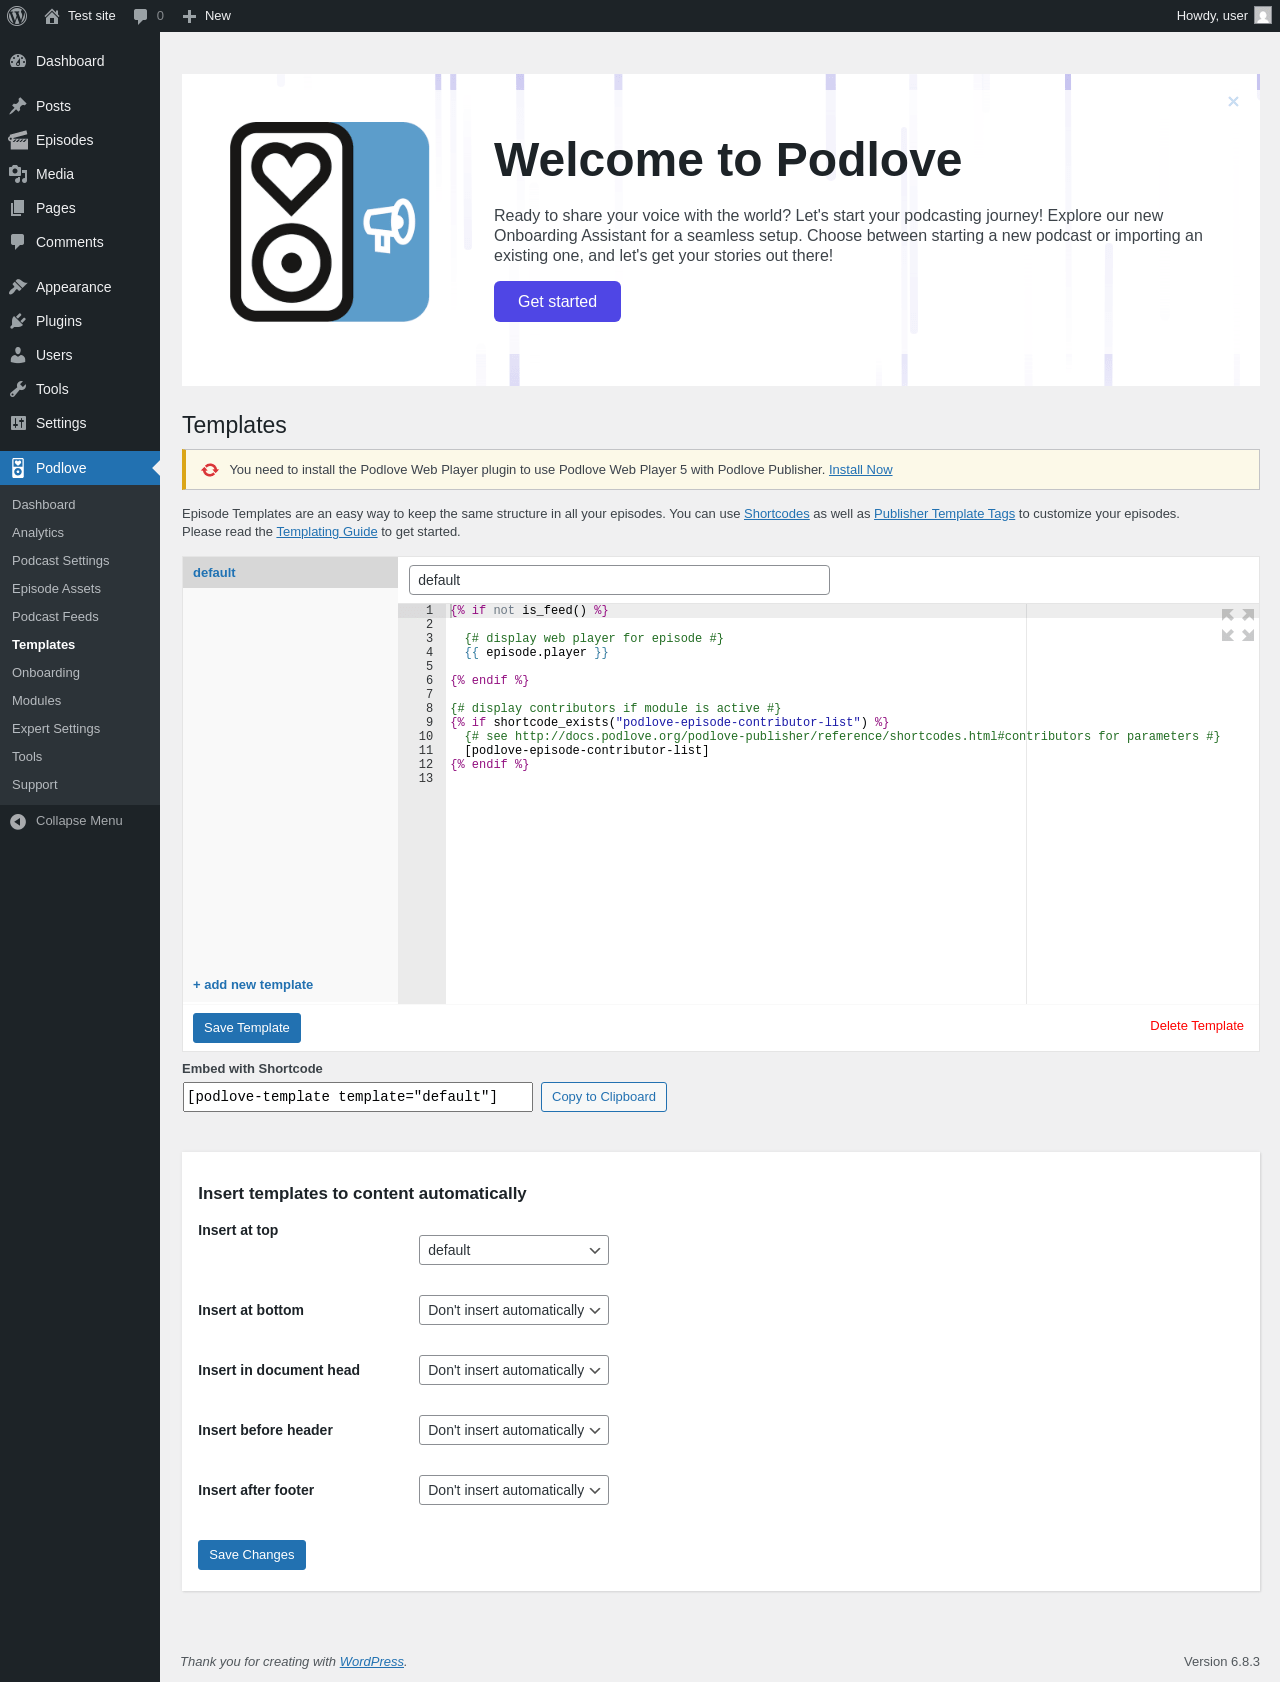Select the default template in list

(x=290, y=573)
